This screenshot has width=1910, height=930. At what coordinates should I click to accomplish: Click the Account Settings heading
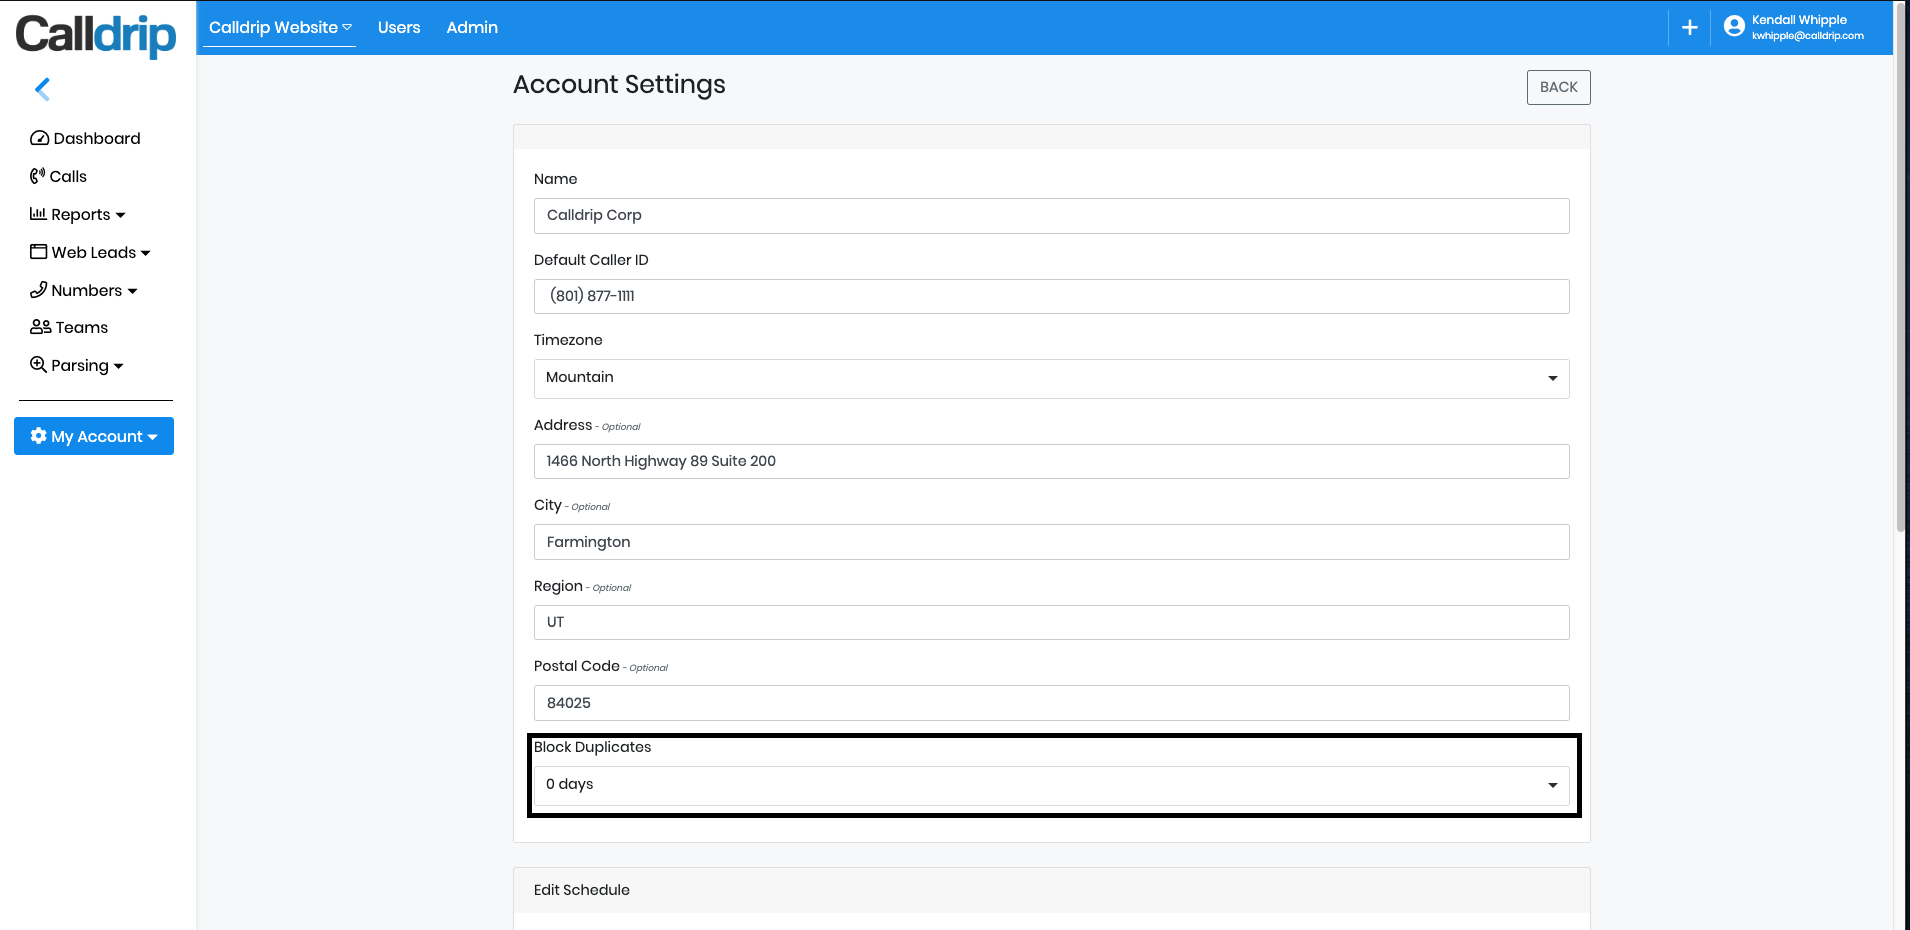point(619,85)
